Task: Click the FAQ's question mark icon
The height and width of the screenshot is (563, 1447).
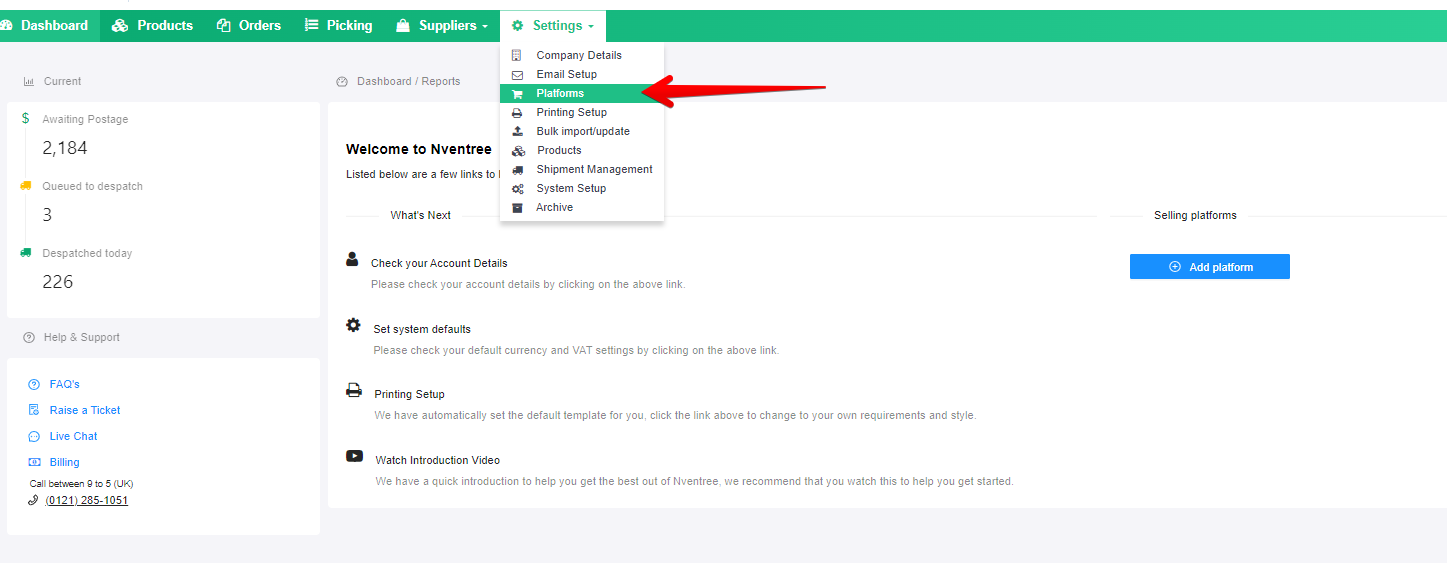Action: (34, 384)
